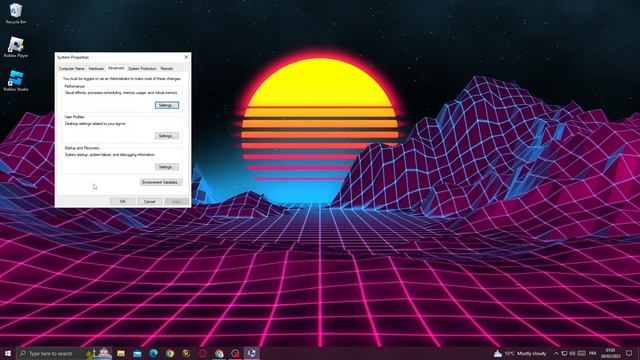The image size is (640, 360).
Task: Cancel the System Properties dialog
Action: [x=149, y=202]
